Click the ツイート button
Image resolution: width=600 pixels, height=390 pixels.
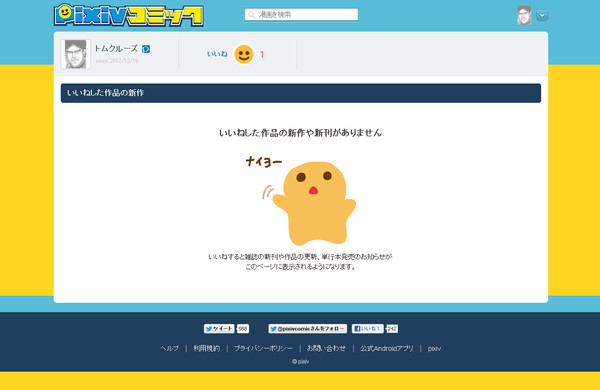coord(219,329)
